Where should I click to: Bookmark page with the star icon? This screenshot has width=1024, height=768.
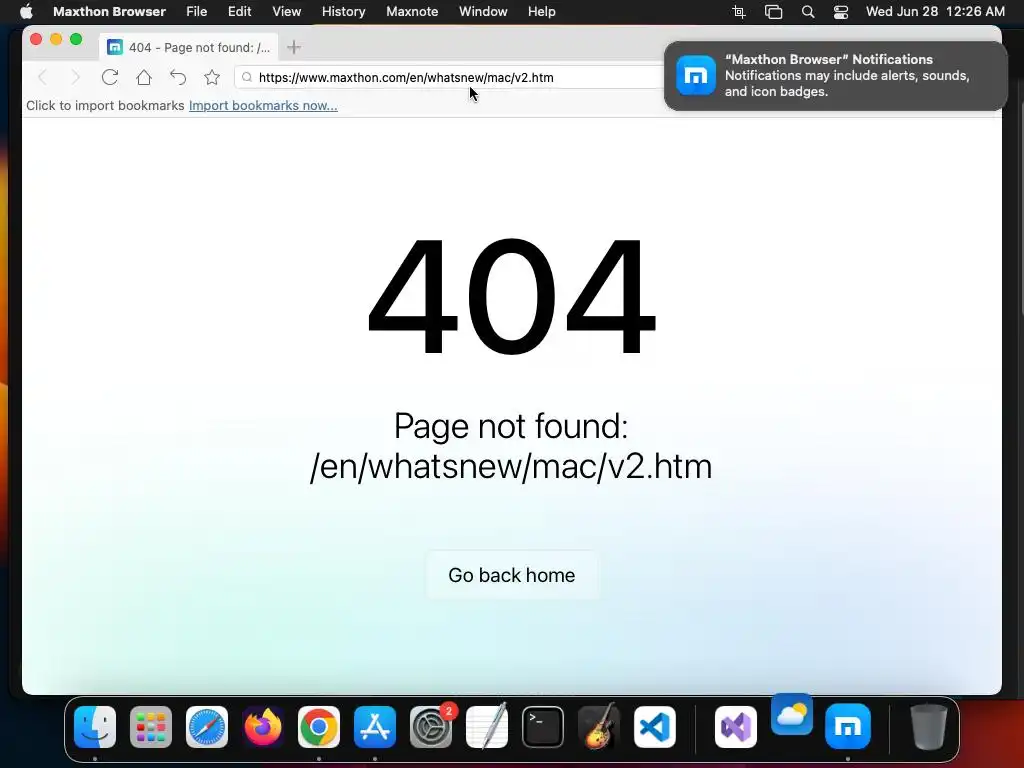212,78
